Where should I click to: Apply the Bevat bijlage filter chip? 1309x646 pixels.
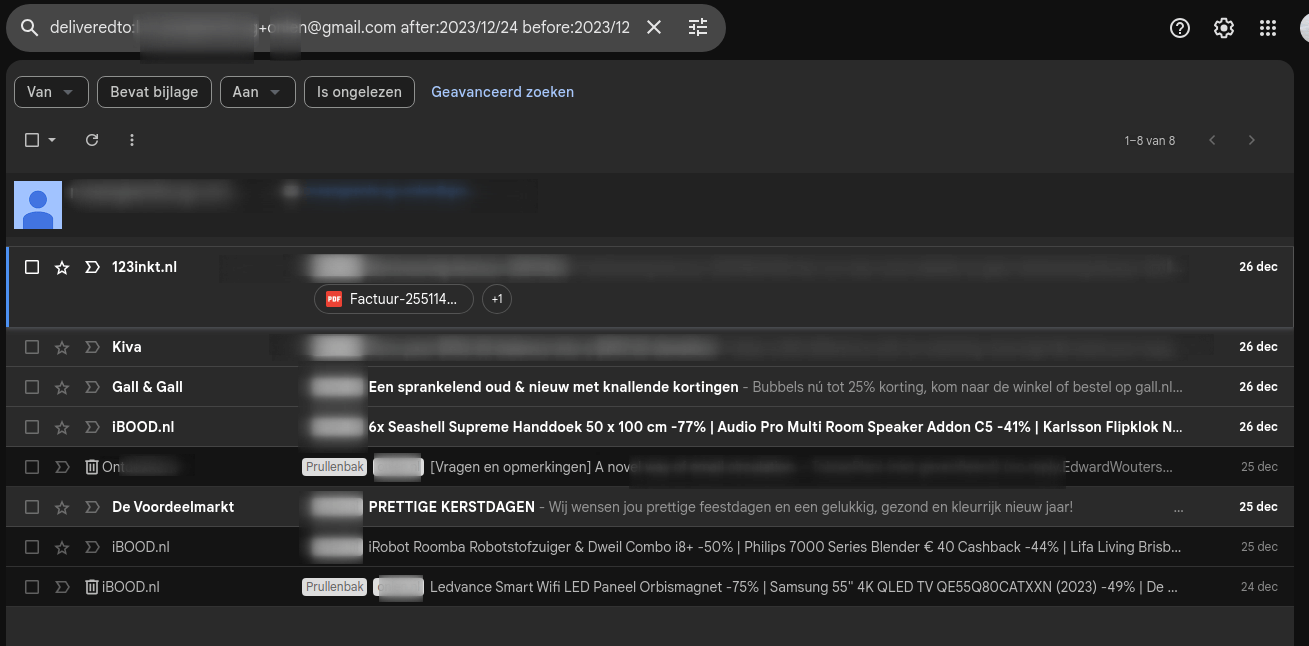[x=154, y=92]
